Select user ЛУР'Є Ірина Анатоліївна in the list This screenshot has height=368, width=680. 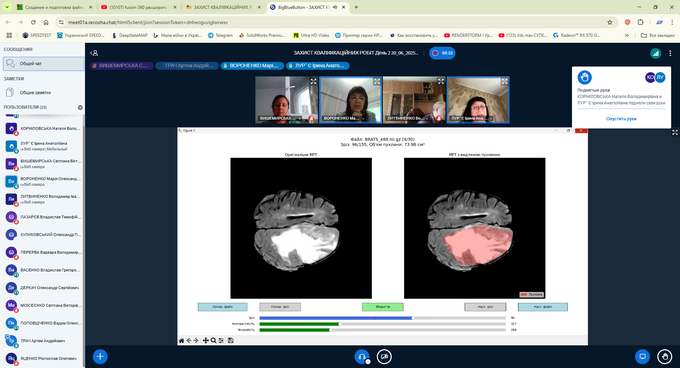tap(43, 146)
